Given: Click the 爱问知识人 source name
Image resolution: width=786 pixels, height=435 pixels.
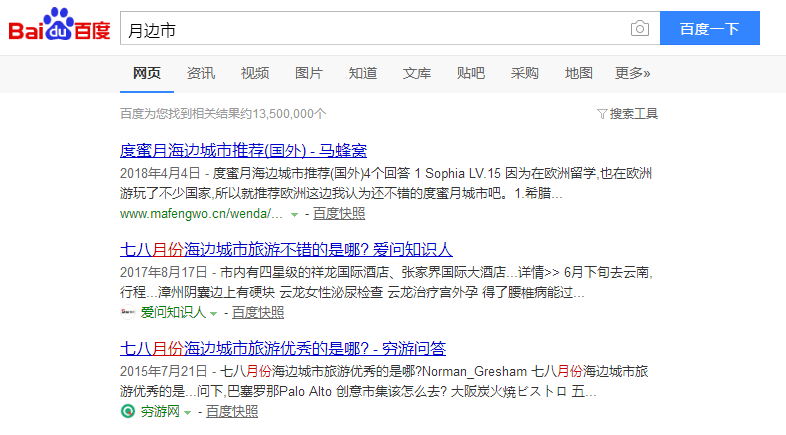Looking at the screenshot, I should coord(173,312).
